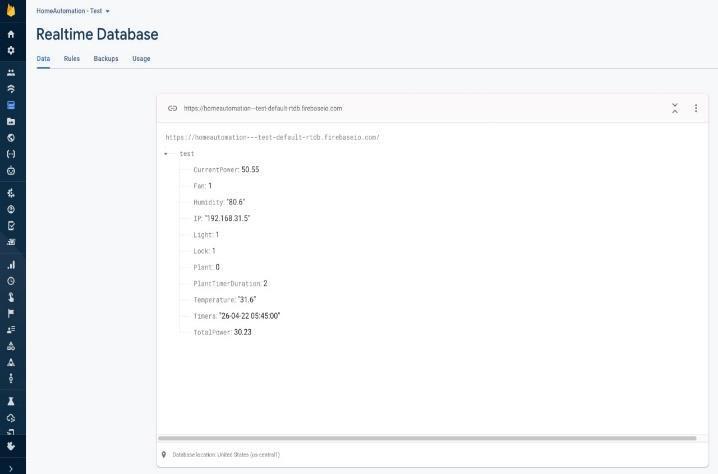Open Test Lab checklist device icon
This screenshot has width=718, height=474.
point(11,226)
